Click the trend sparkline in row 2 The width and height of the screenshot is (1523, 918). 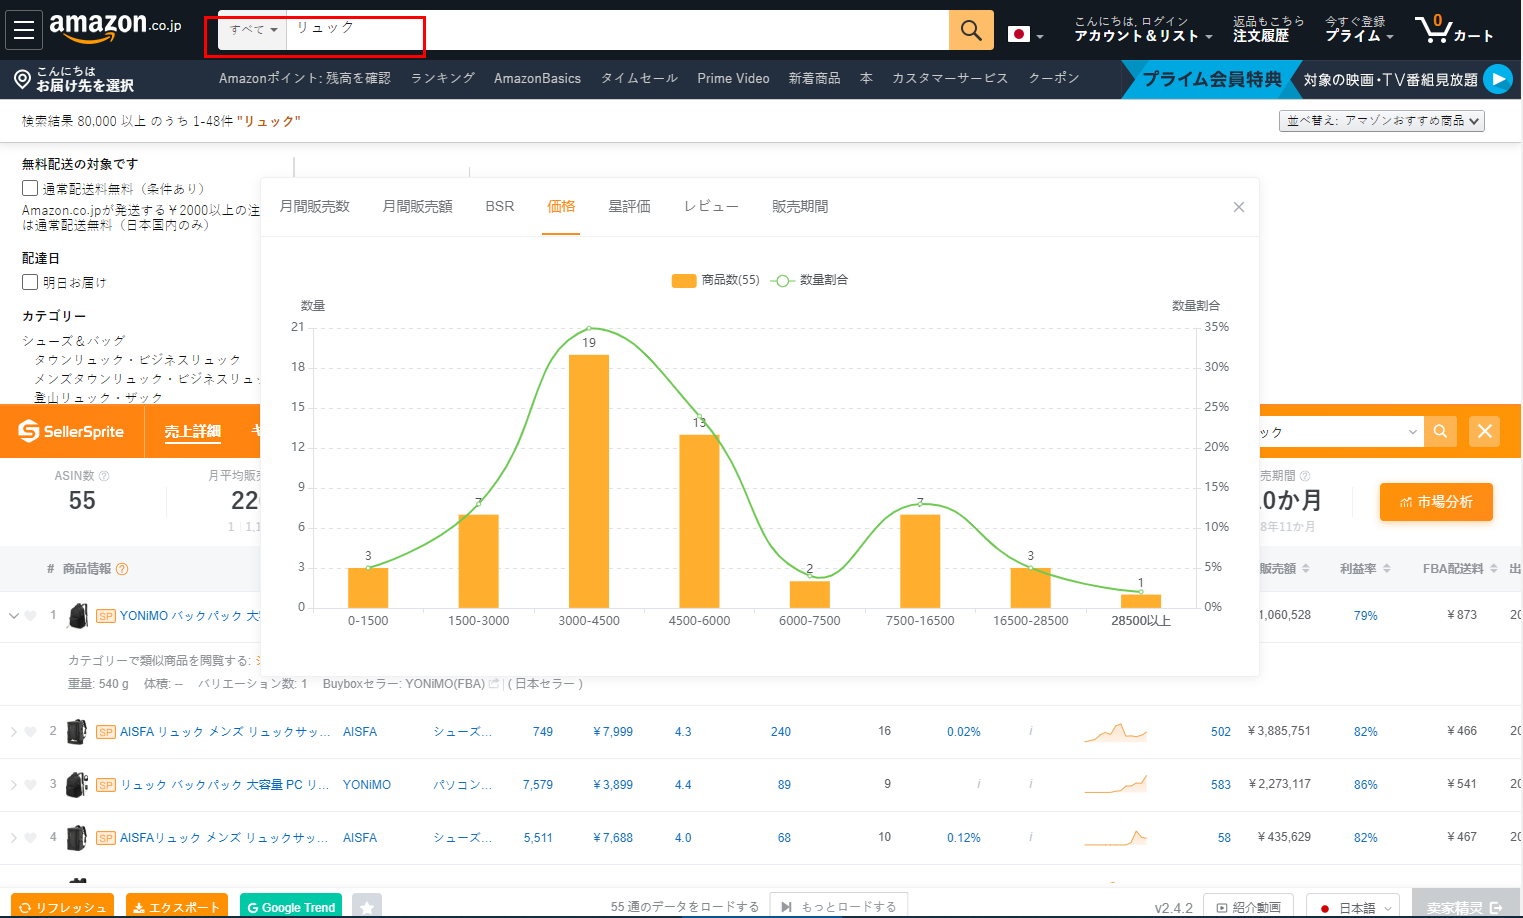tap(1115, 732)
